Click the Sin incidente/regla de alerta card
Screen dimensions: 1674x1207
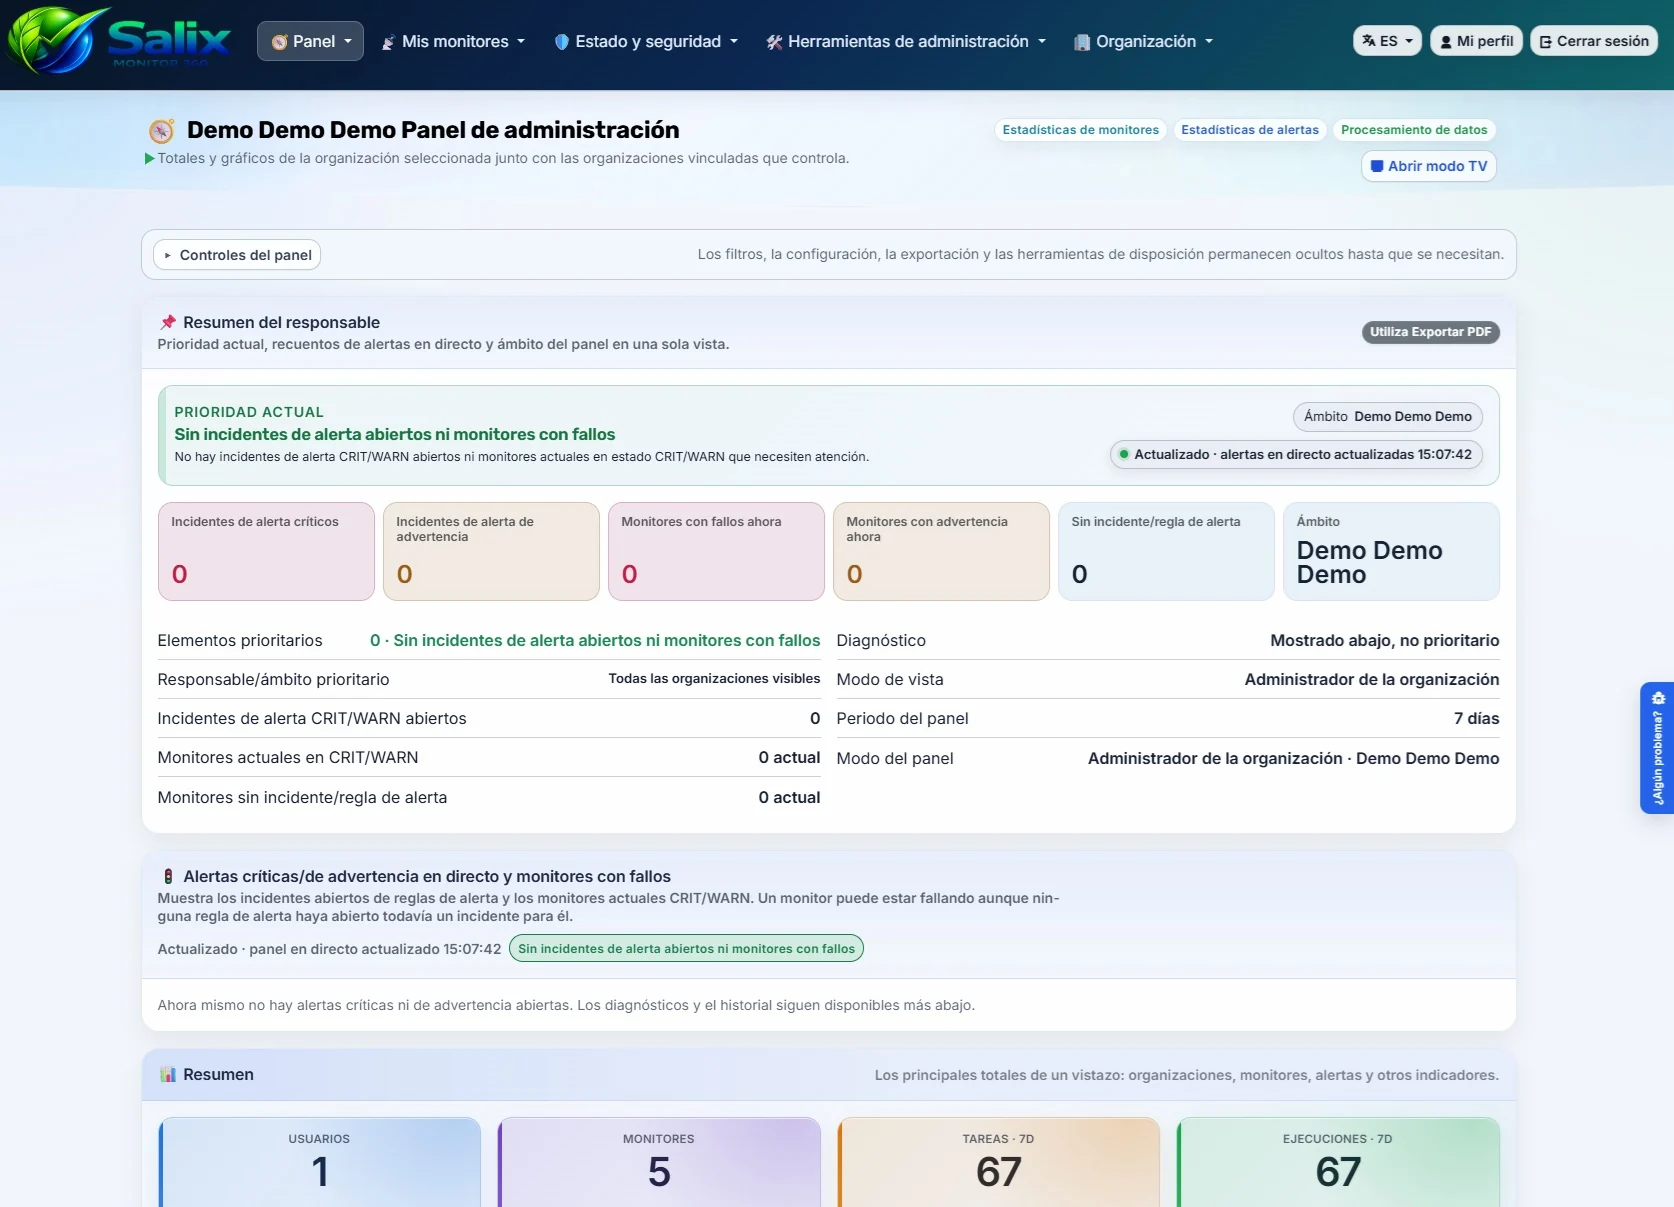click(x=1166, y=551)
